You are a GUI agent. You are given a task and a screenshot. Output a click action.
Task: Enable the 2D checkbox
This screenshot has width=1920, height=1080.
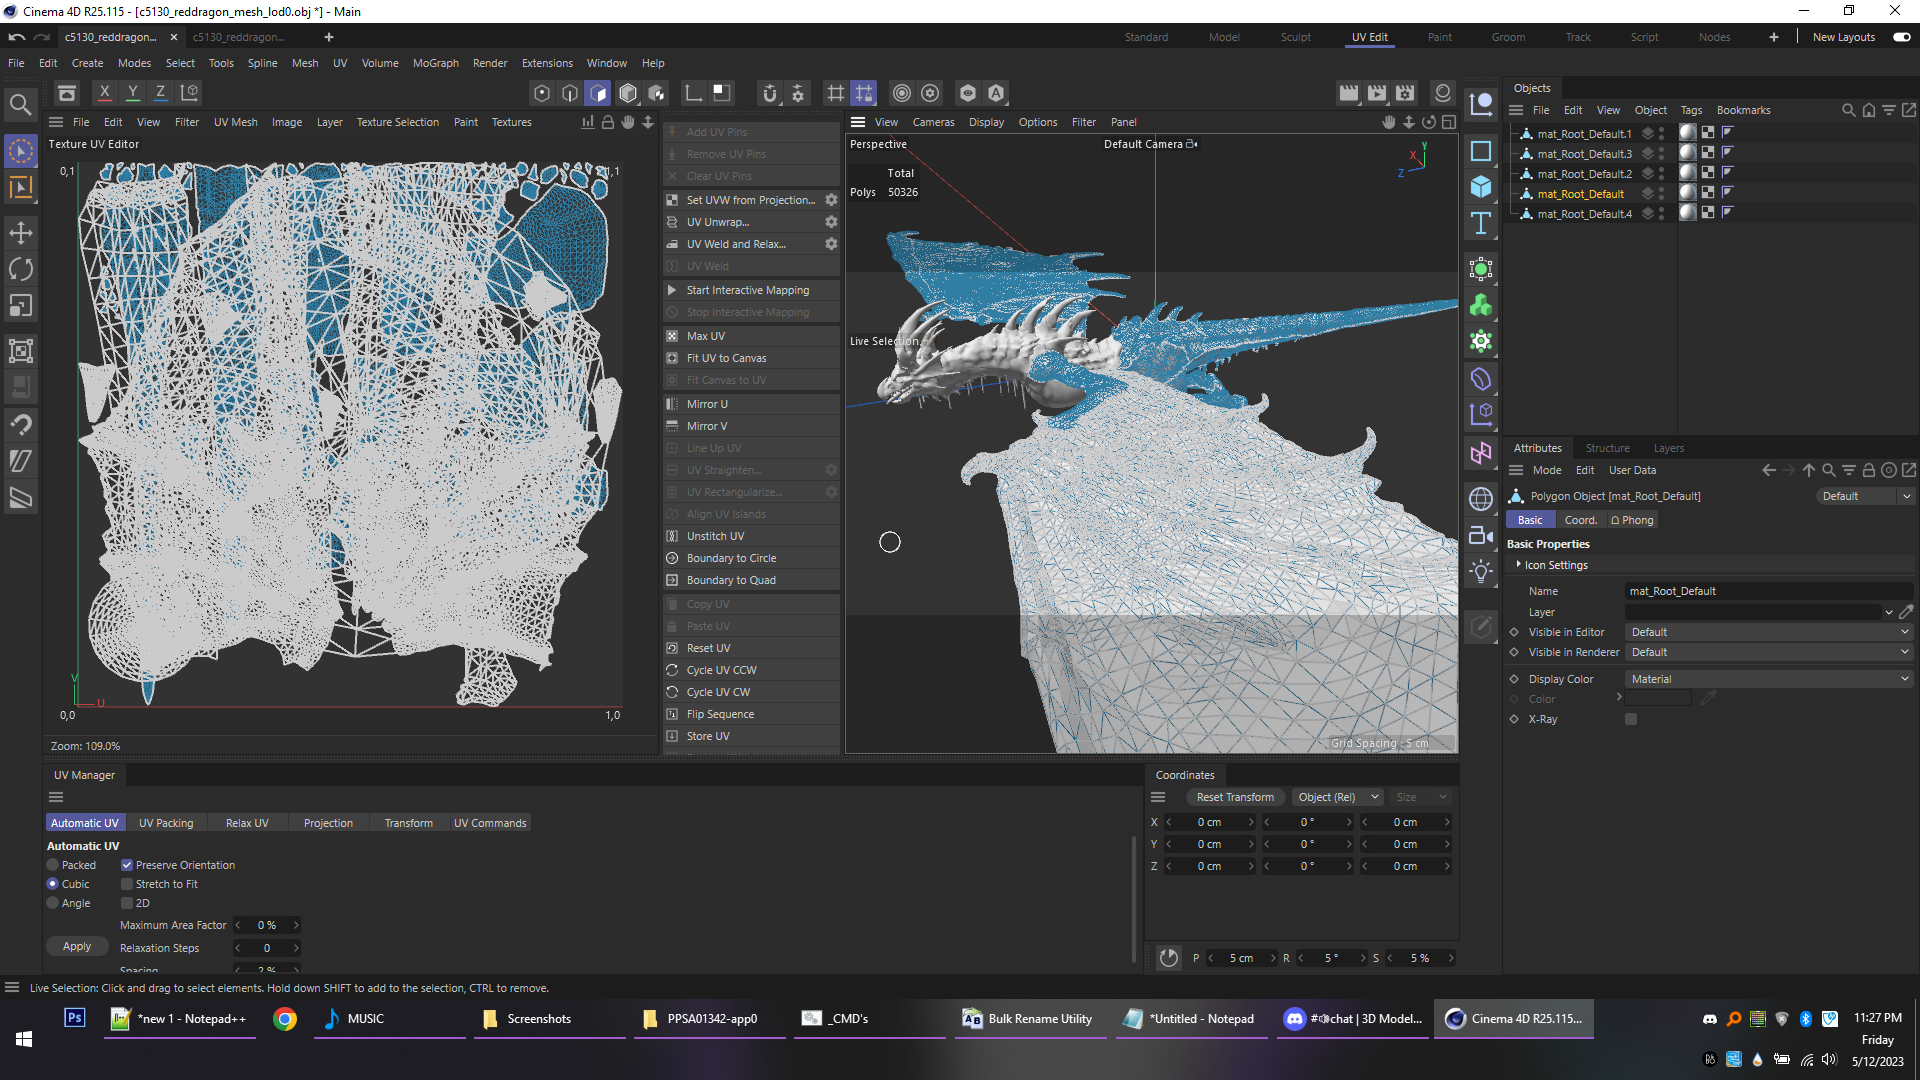[127, 903]
